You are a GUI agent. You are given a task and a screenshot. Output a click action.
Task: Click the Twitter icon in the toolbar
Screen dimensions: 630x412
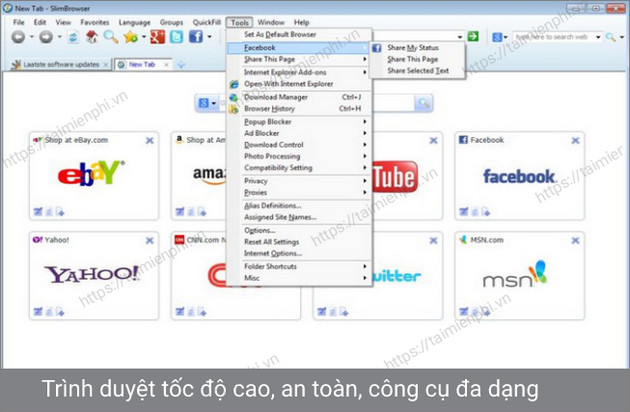pyautogui.click(x=176, y=37)
